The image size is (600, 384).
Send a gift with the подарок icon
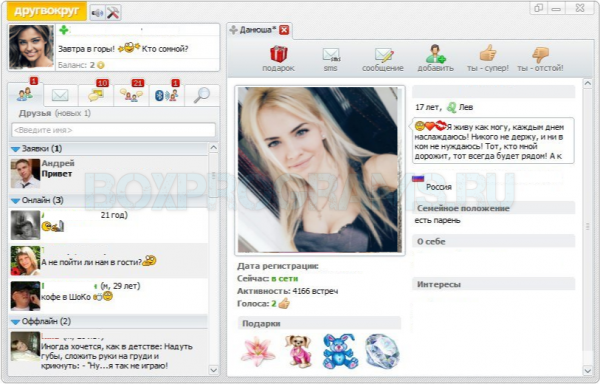[x=279, y=58]
